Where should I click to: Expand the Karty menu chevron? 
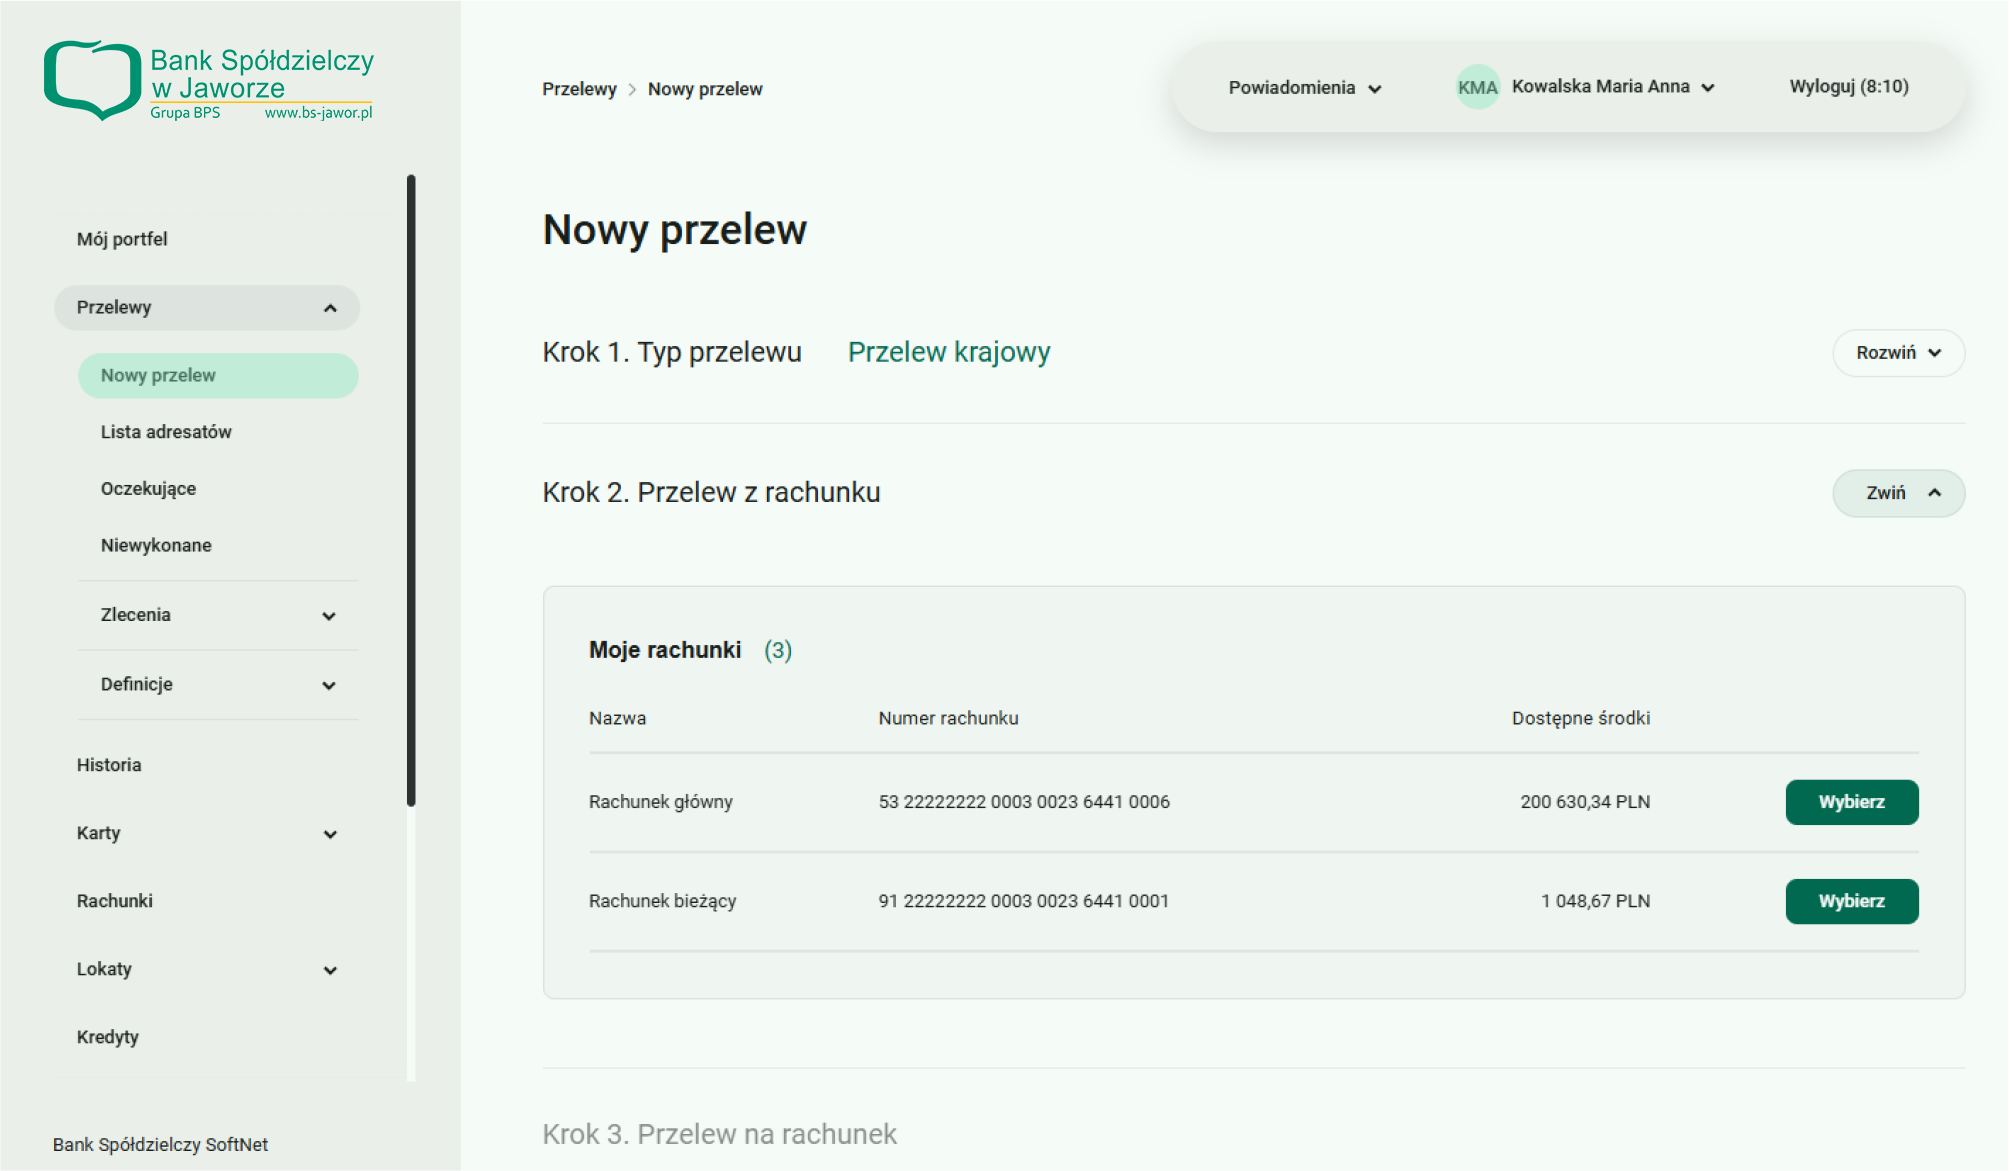pos(330,834)
